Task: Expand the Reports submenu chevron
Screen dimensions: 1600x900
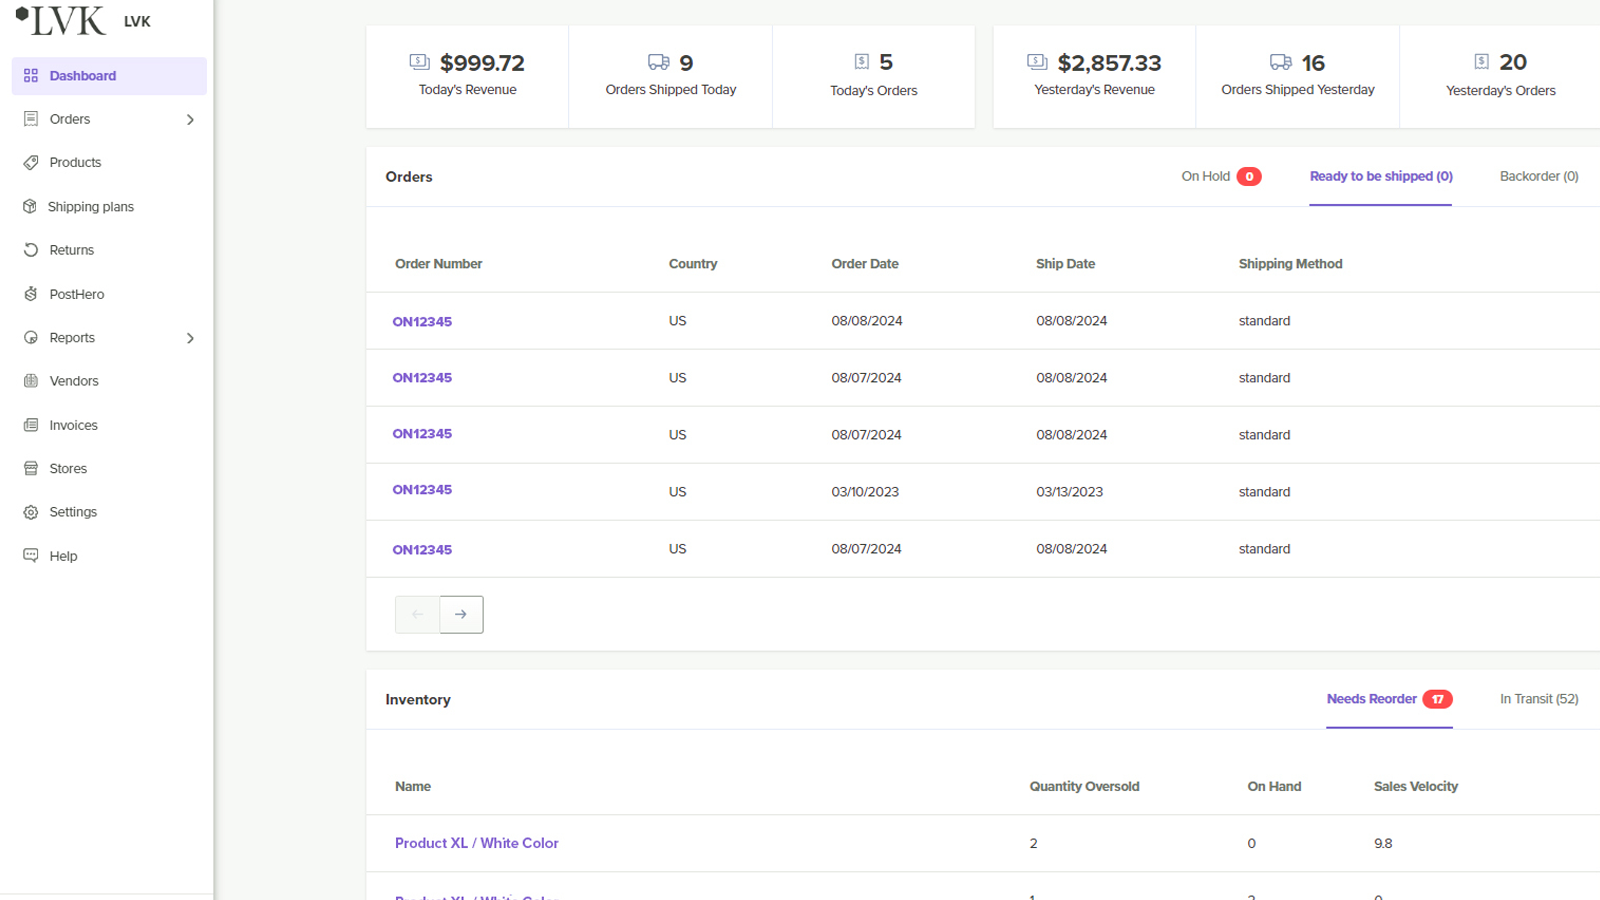Action: 190,338
